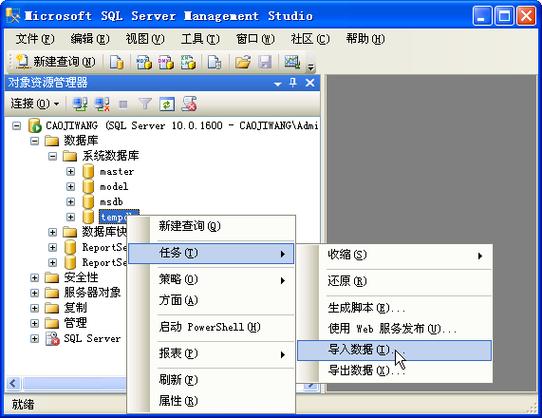Open the 收缩(S) submenu
This screenshot has height=418, width=542.
[x=394, y=255]
